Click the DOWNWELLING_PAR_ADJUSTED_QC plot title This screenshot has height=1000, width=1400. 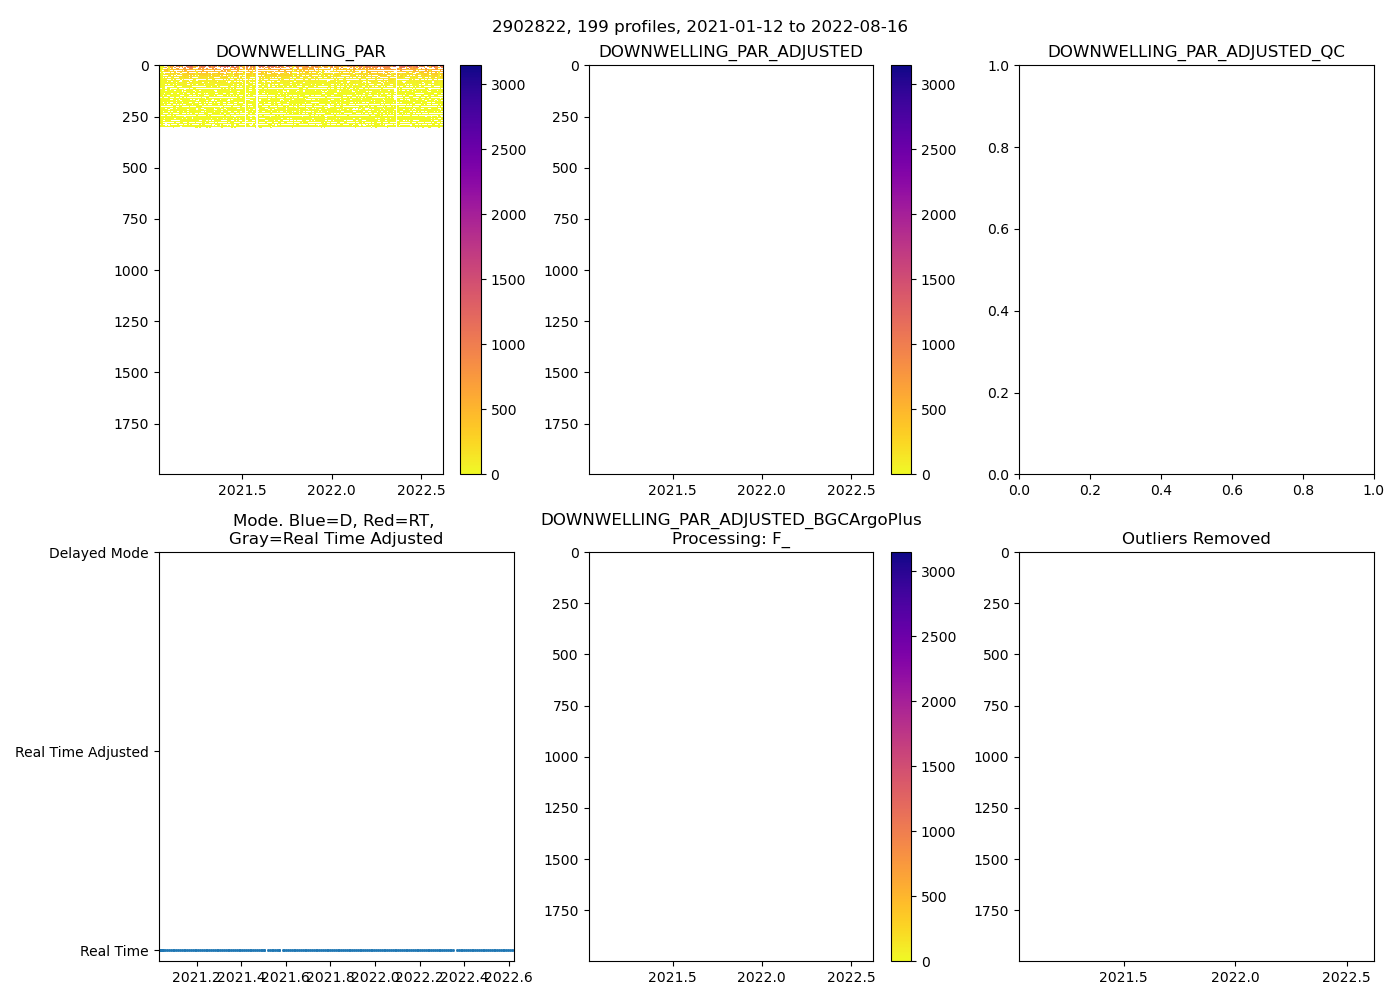[x=1196, y=52]
